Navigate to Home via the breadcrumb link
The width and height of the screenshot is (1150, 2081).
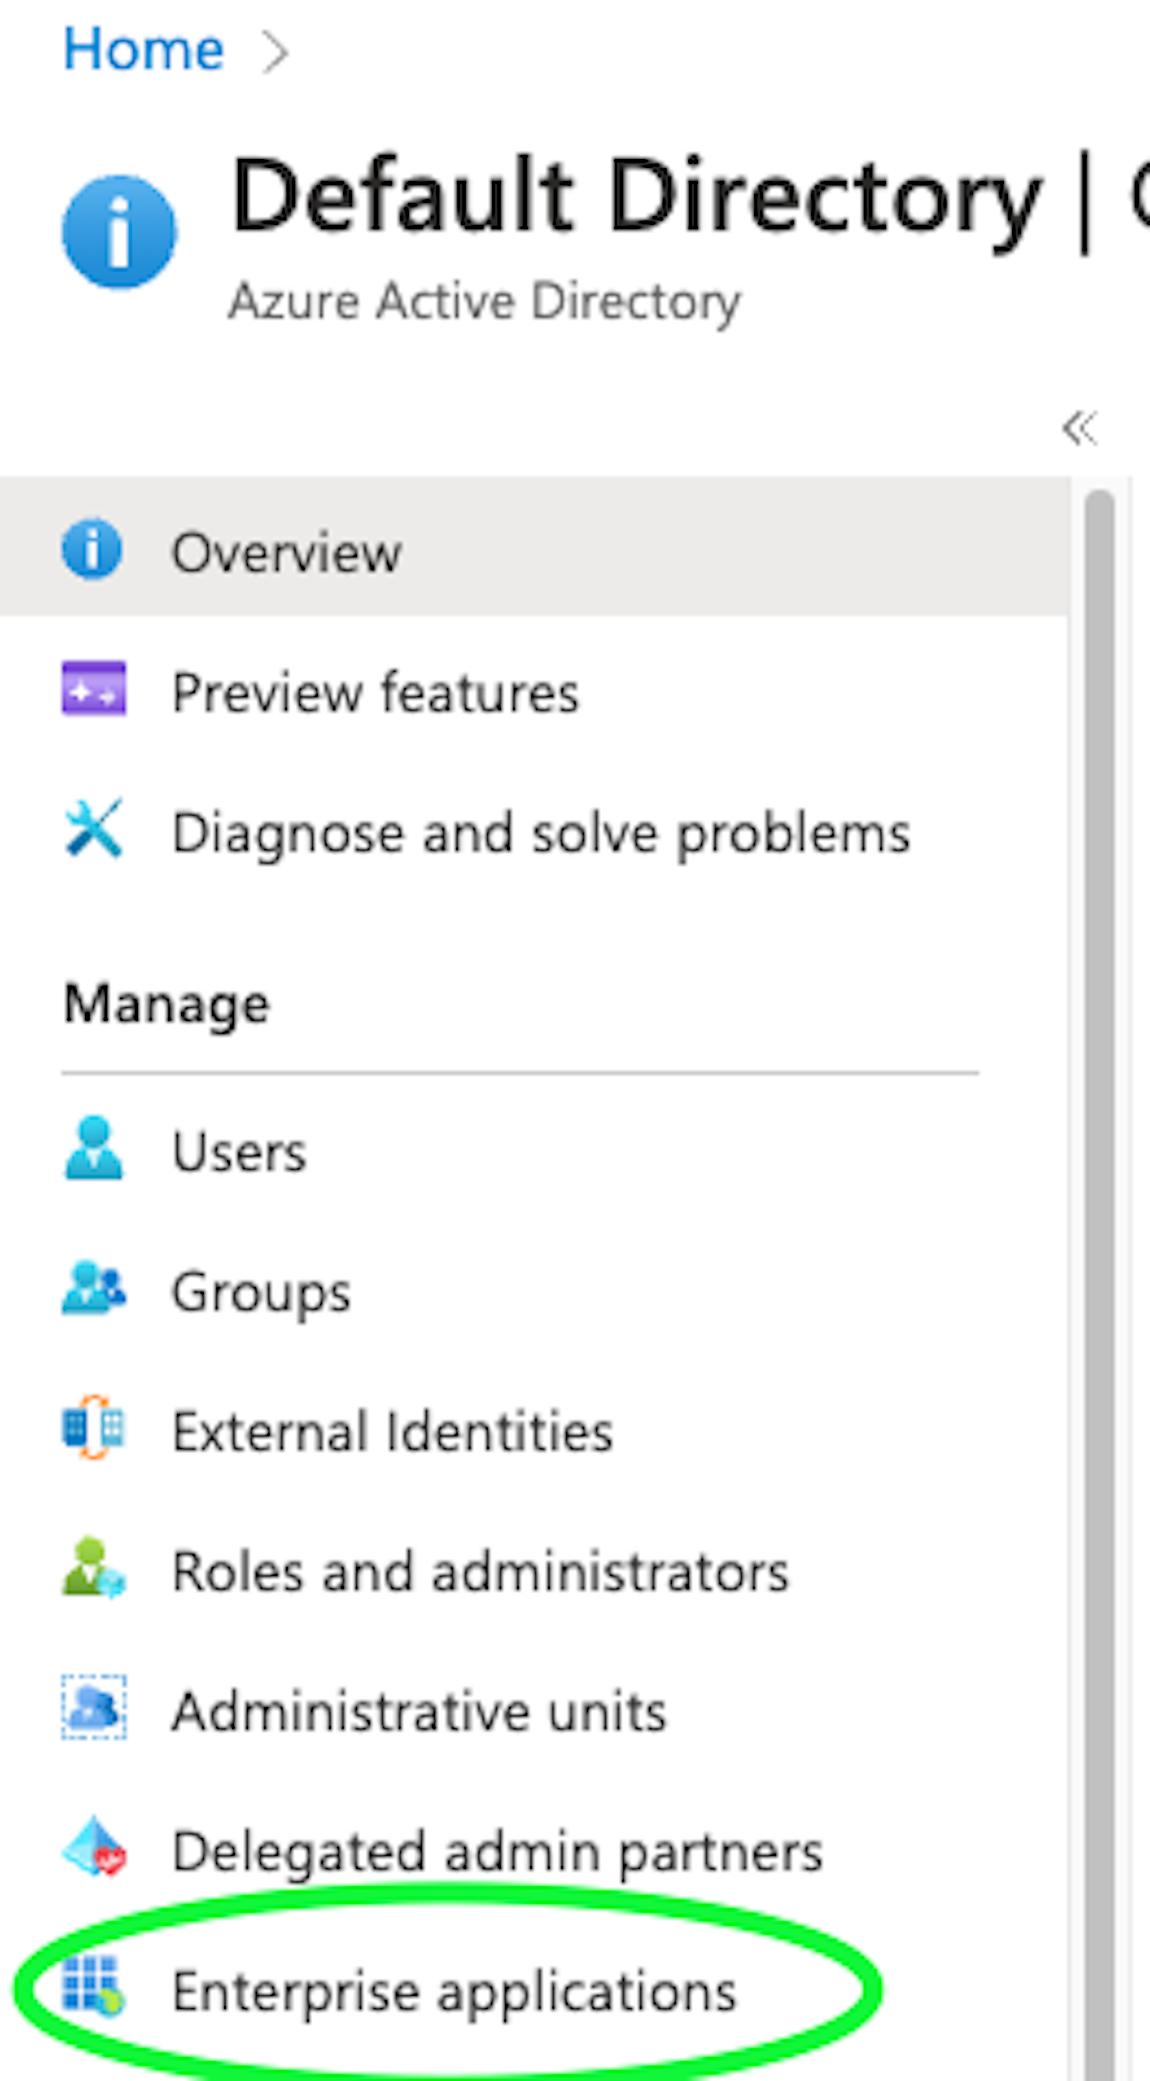[x=142, y=48]
